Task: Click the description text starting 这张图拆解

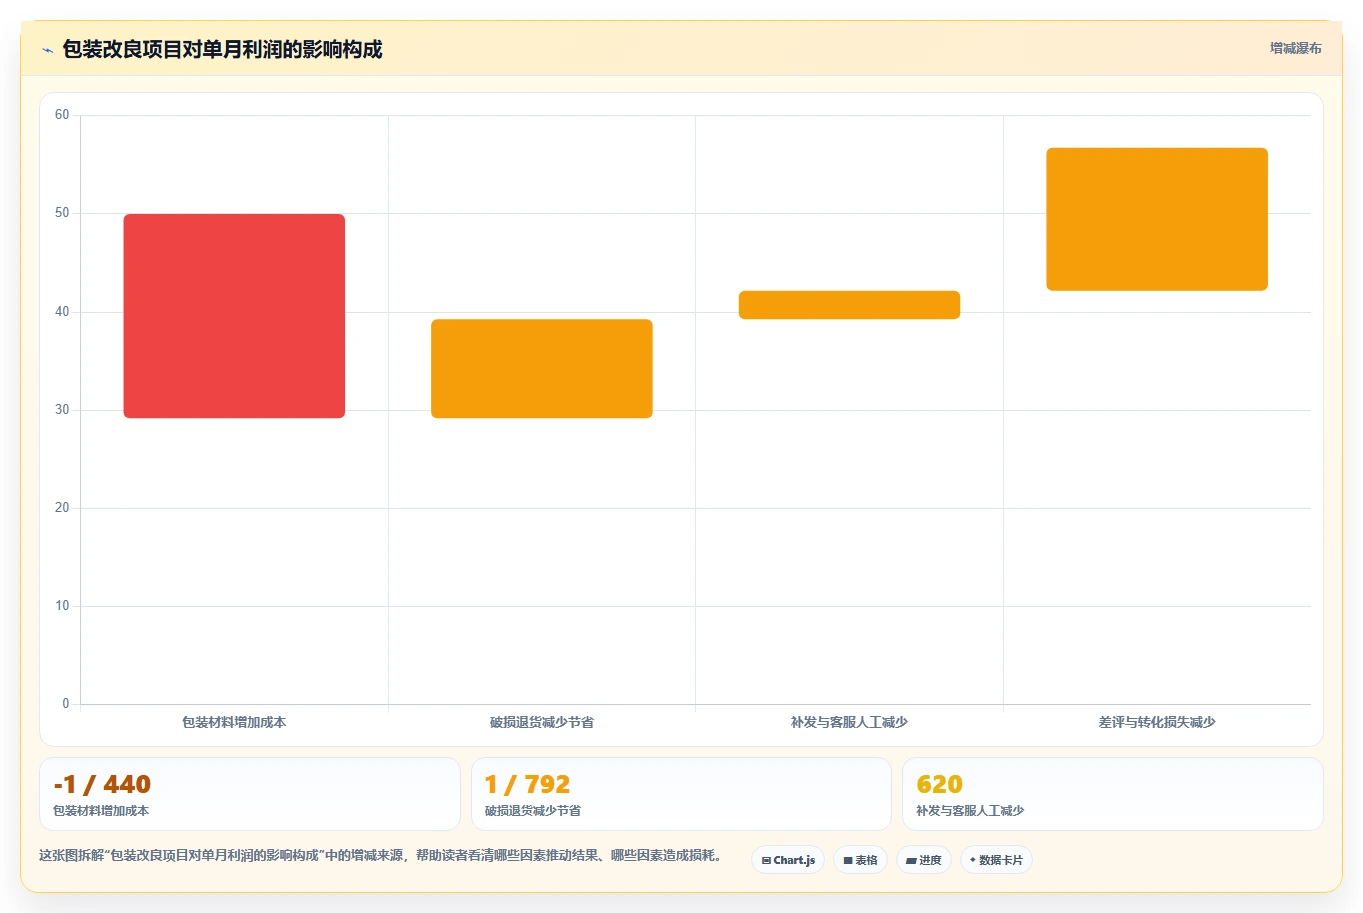Action: (x=381, y=856)
